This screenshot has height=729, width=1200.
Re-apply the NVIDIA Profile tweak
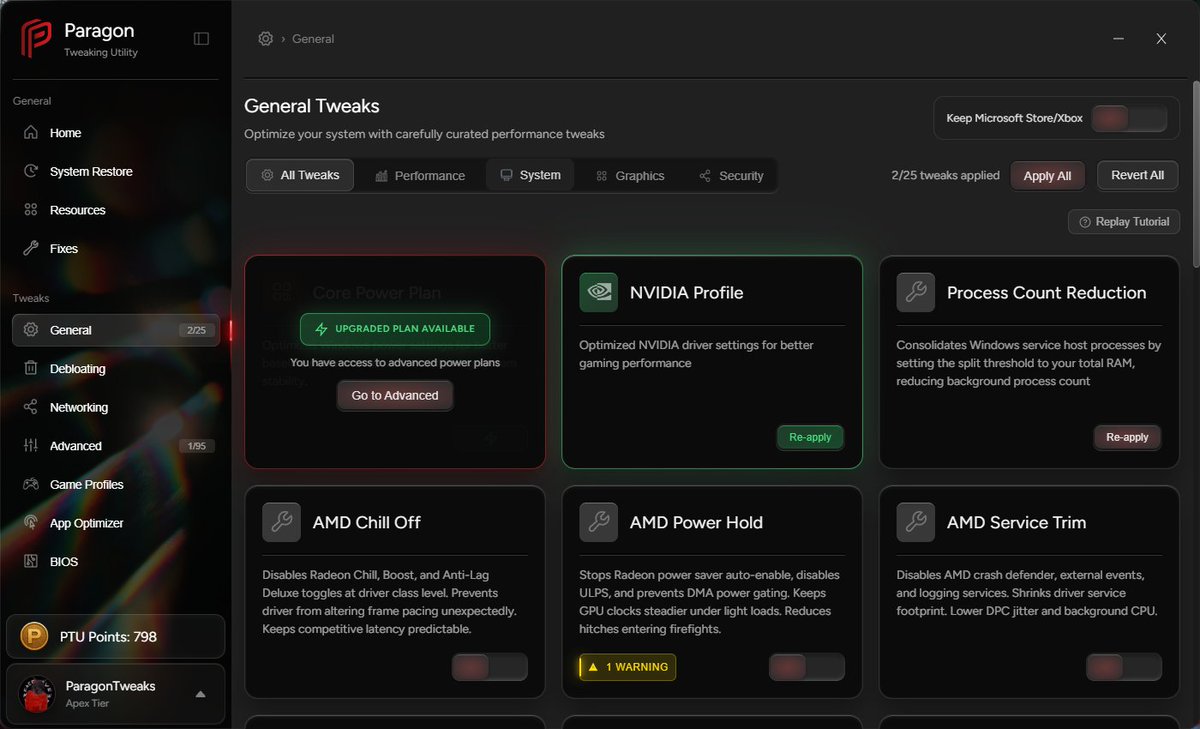(810, 437)
